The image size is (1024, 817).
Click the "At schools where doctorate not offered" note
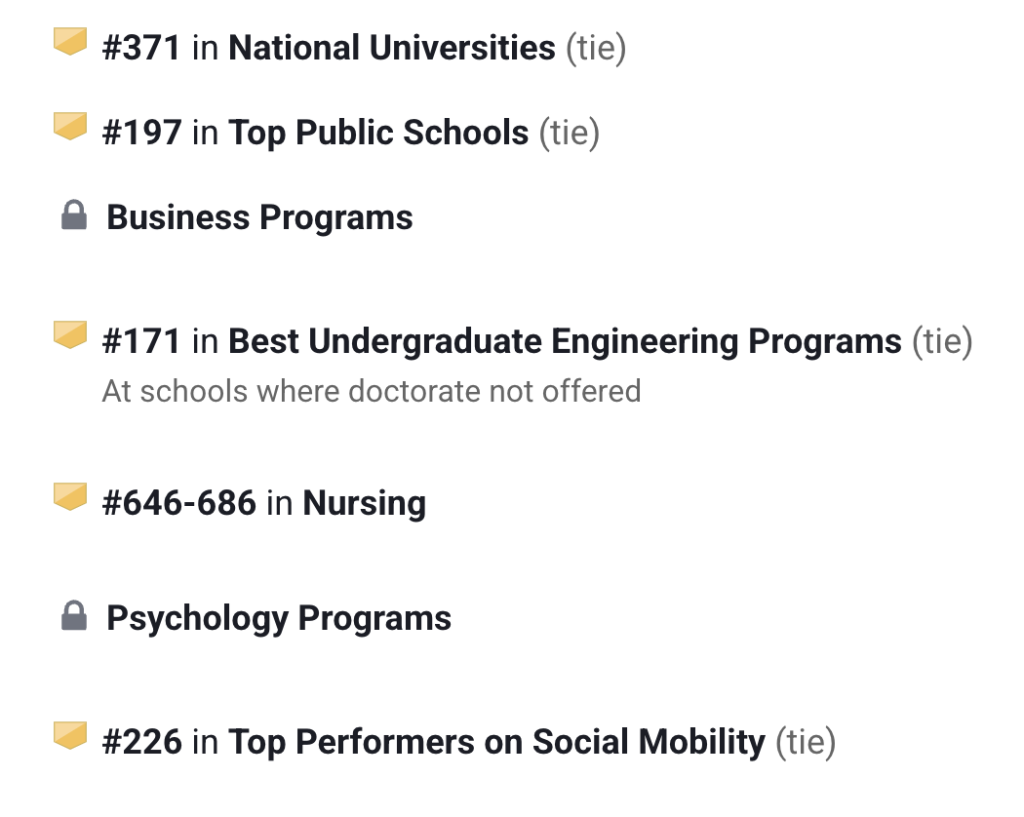[371, 390]
